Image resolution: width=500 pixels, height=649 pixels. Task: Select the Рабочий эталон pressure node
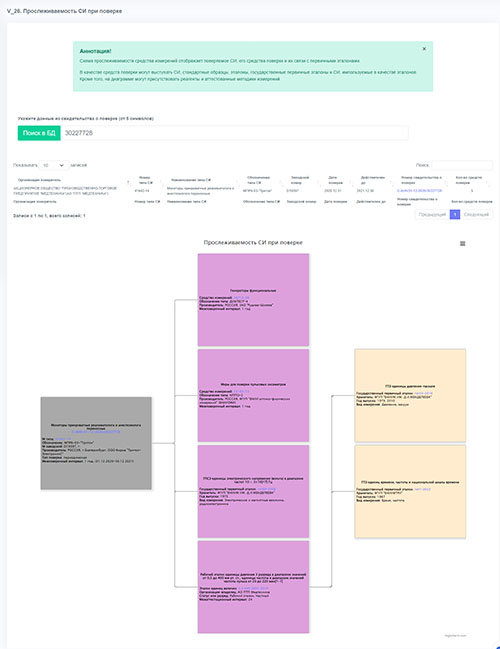(x=253, y=587)
